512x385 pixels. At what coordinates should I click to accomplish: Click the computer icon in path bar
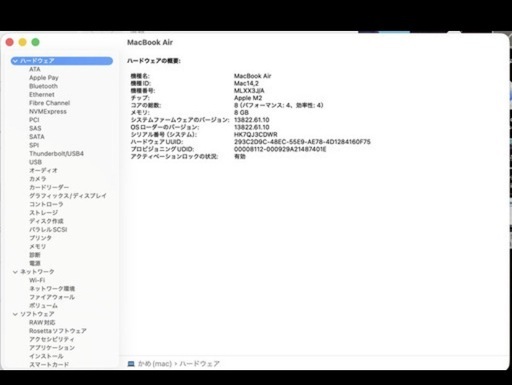click(131, 364)
